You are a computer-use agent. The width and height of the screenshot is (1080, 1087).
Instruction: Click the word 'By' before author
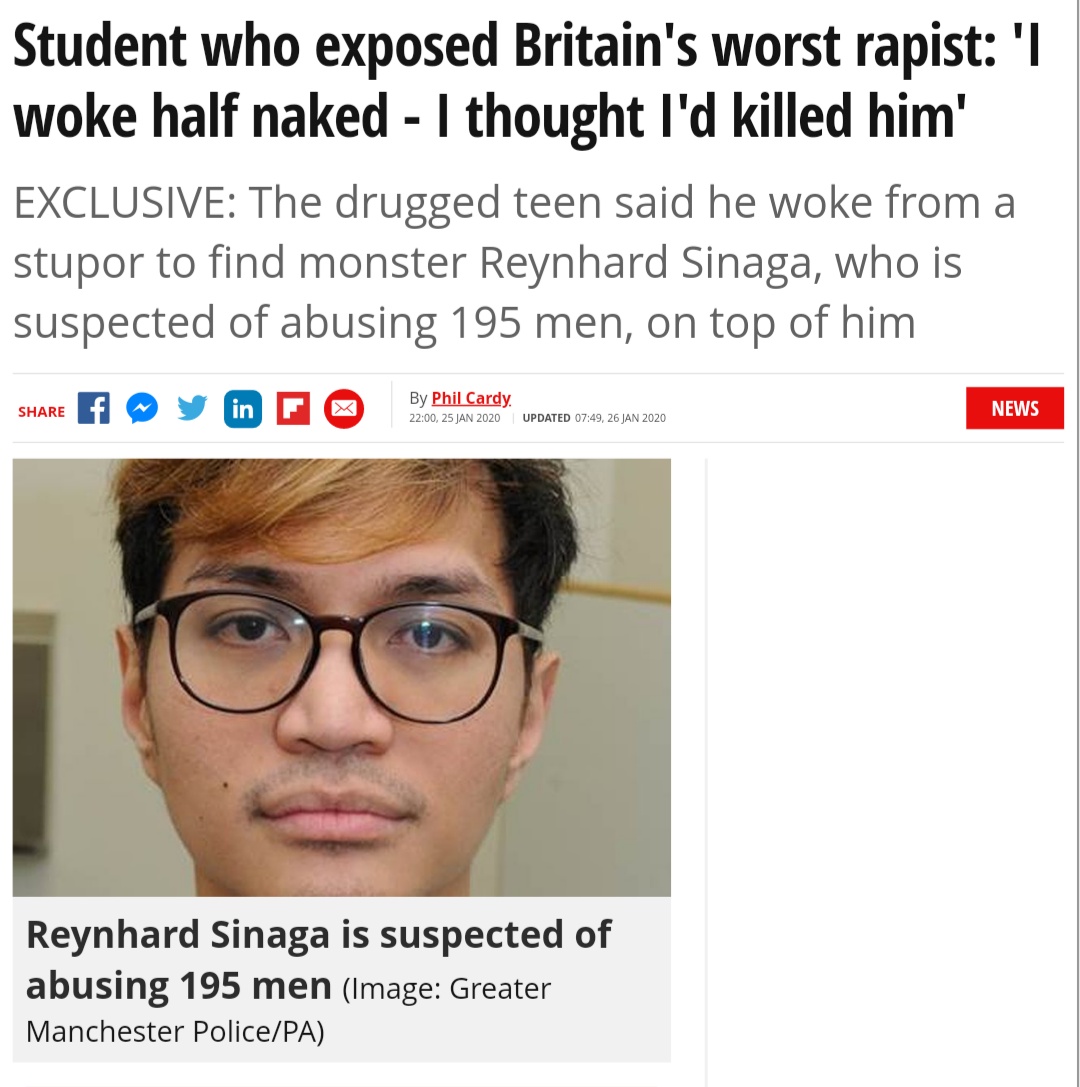418,398
